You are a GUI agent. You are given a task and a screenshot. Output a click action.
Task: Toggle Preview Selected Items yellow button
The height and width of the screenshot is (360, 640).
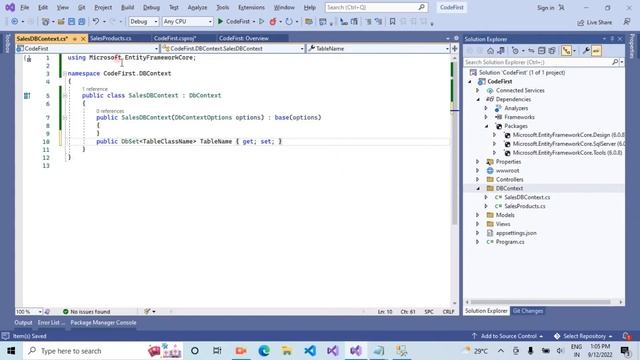[x=596, y=51]
